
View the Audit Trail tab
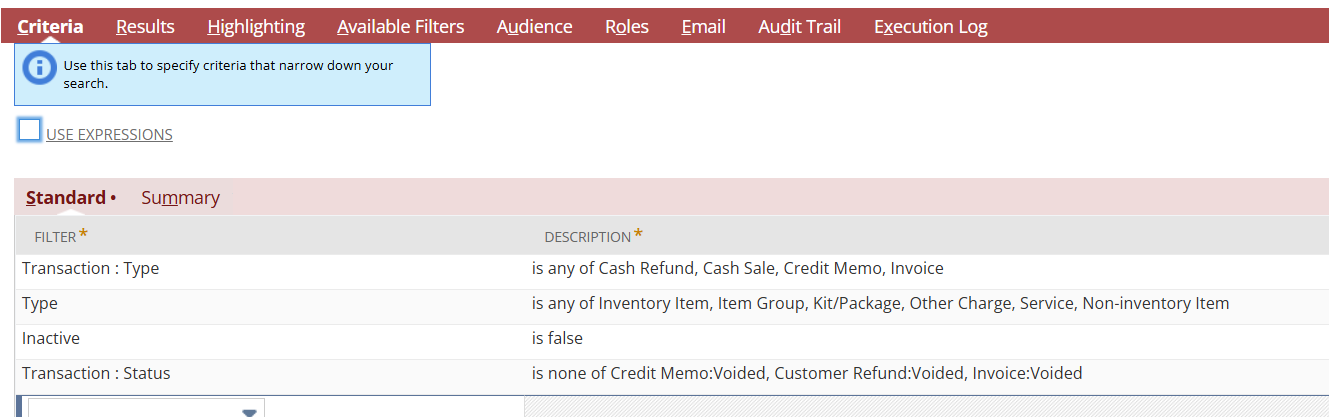point(799,27)
